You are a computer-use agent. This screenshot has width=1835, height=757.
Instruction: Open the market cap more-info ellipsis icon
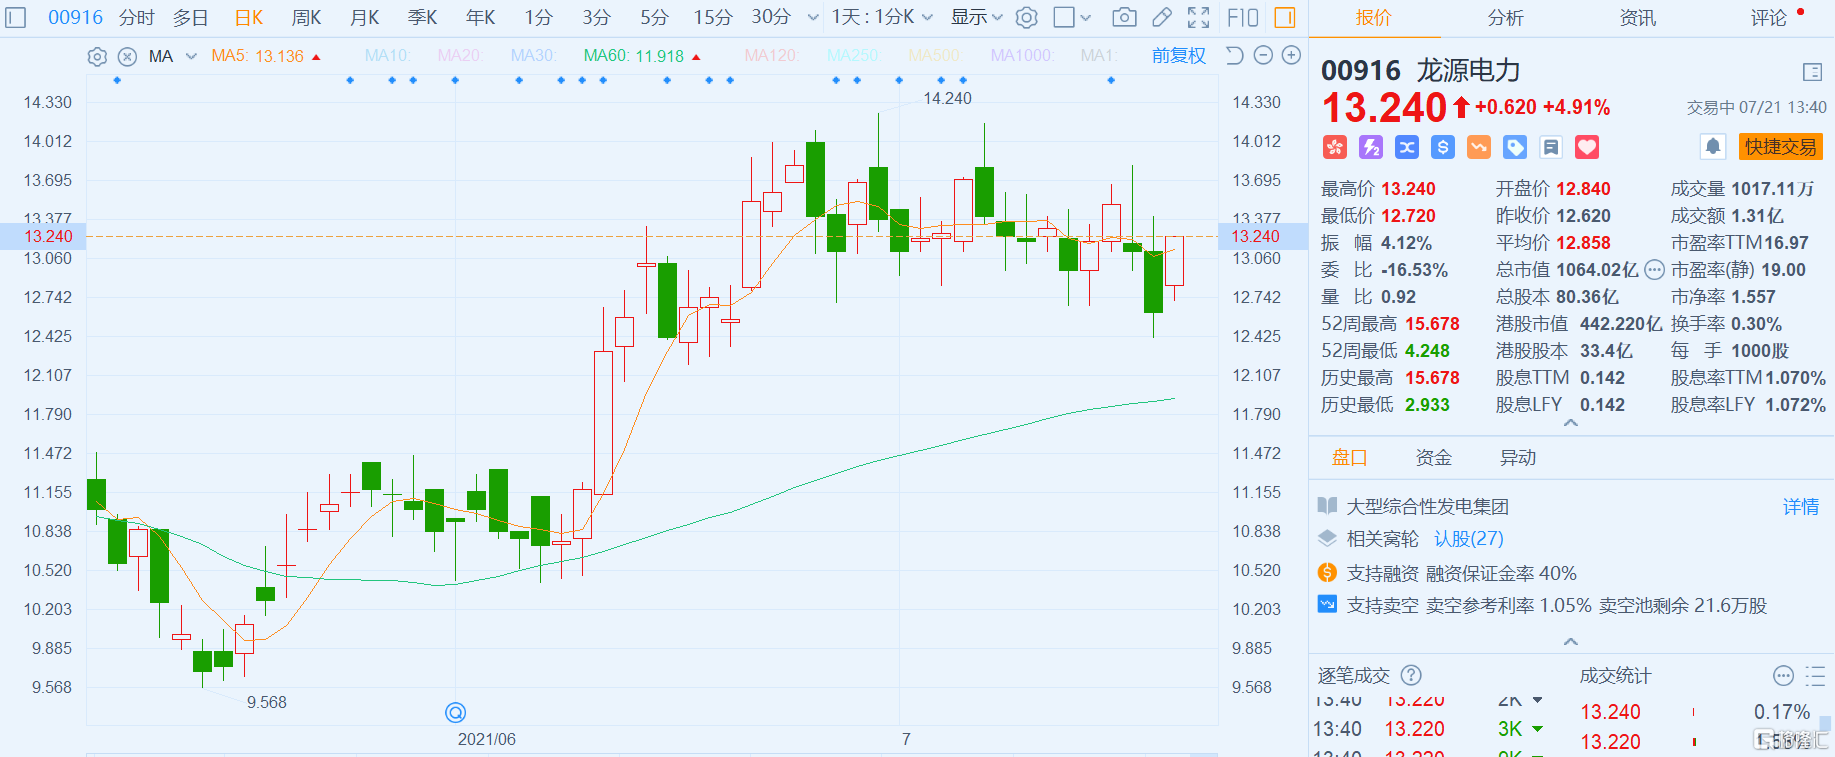(1655, 269)
